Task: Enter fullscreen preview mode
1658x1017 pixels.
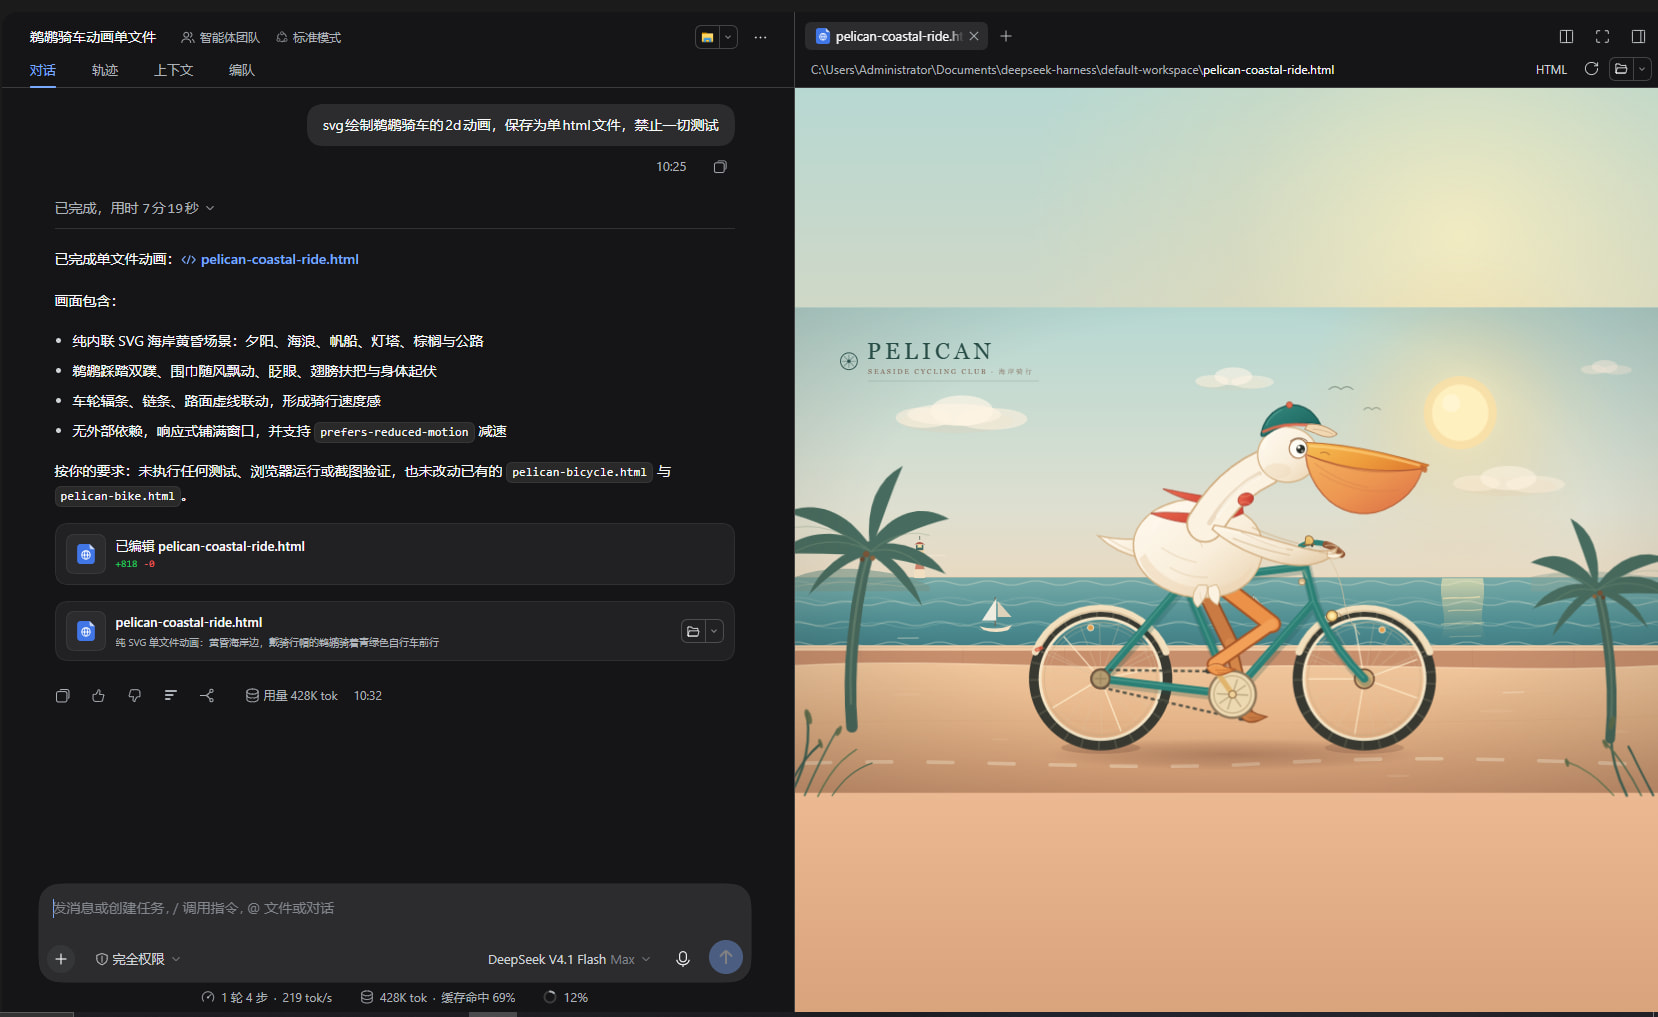Action: (1602, 36)
